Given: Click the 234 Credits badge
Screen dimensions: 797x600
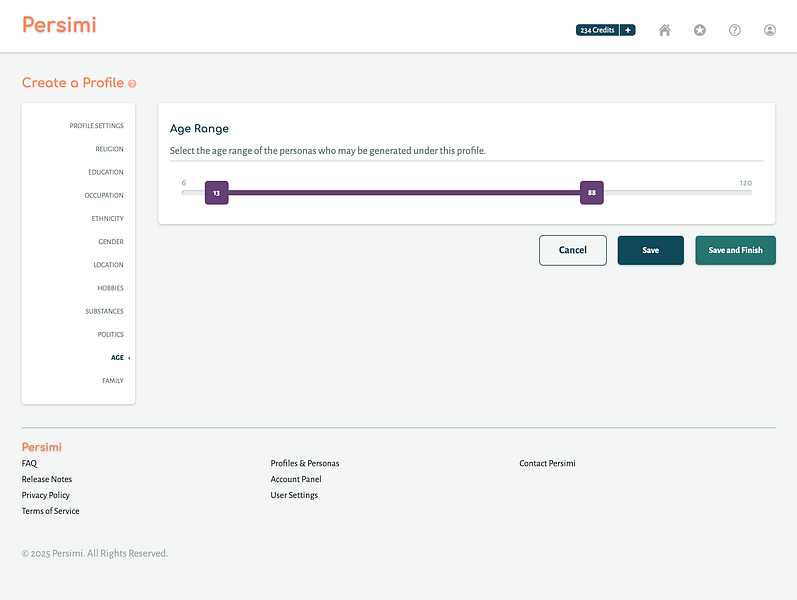Looking at the screenshot, I should pyautogui.click(x=597, y=30).
